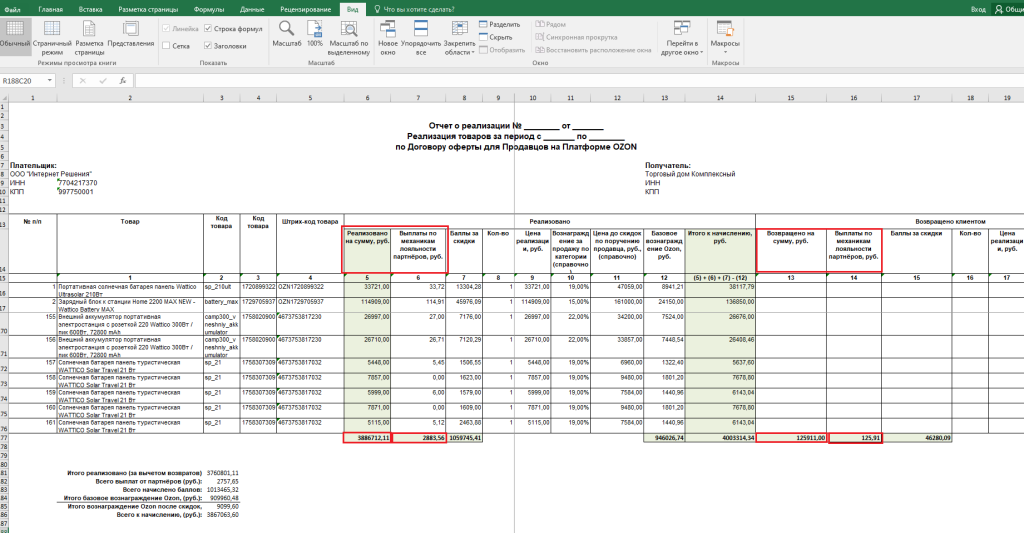Screen dimensions: 1024x533
Task: Switch to Страничный режим page break view
Action: 52,37
